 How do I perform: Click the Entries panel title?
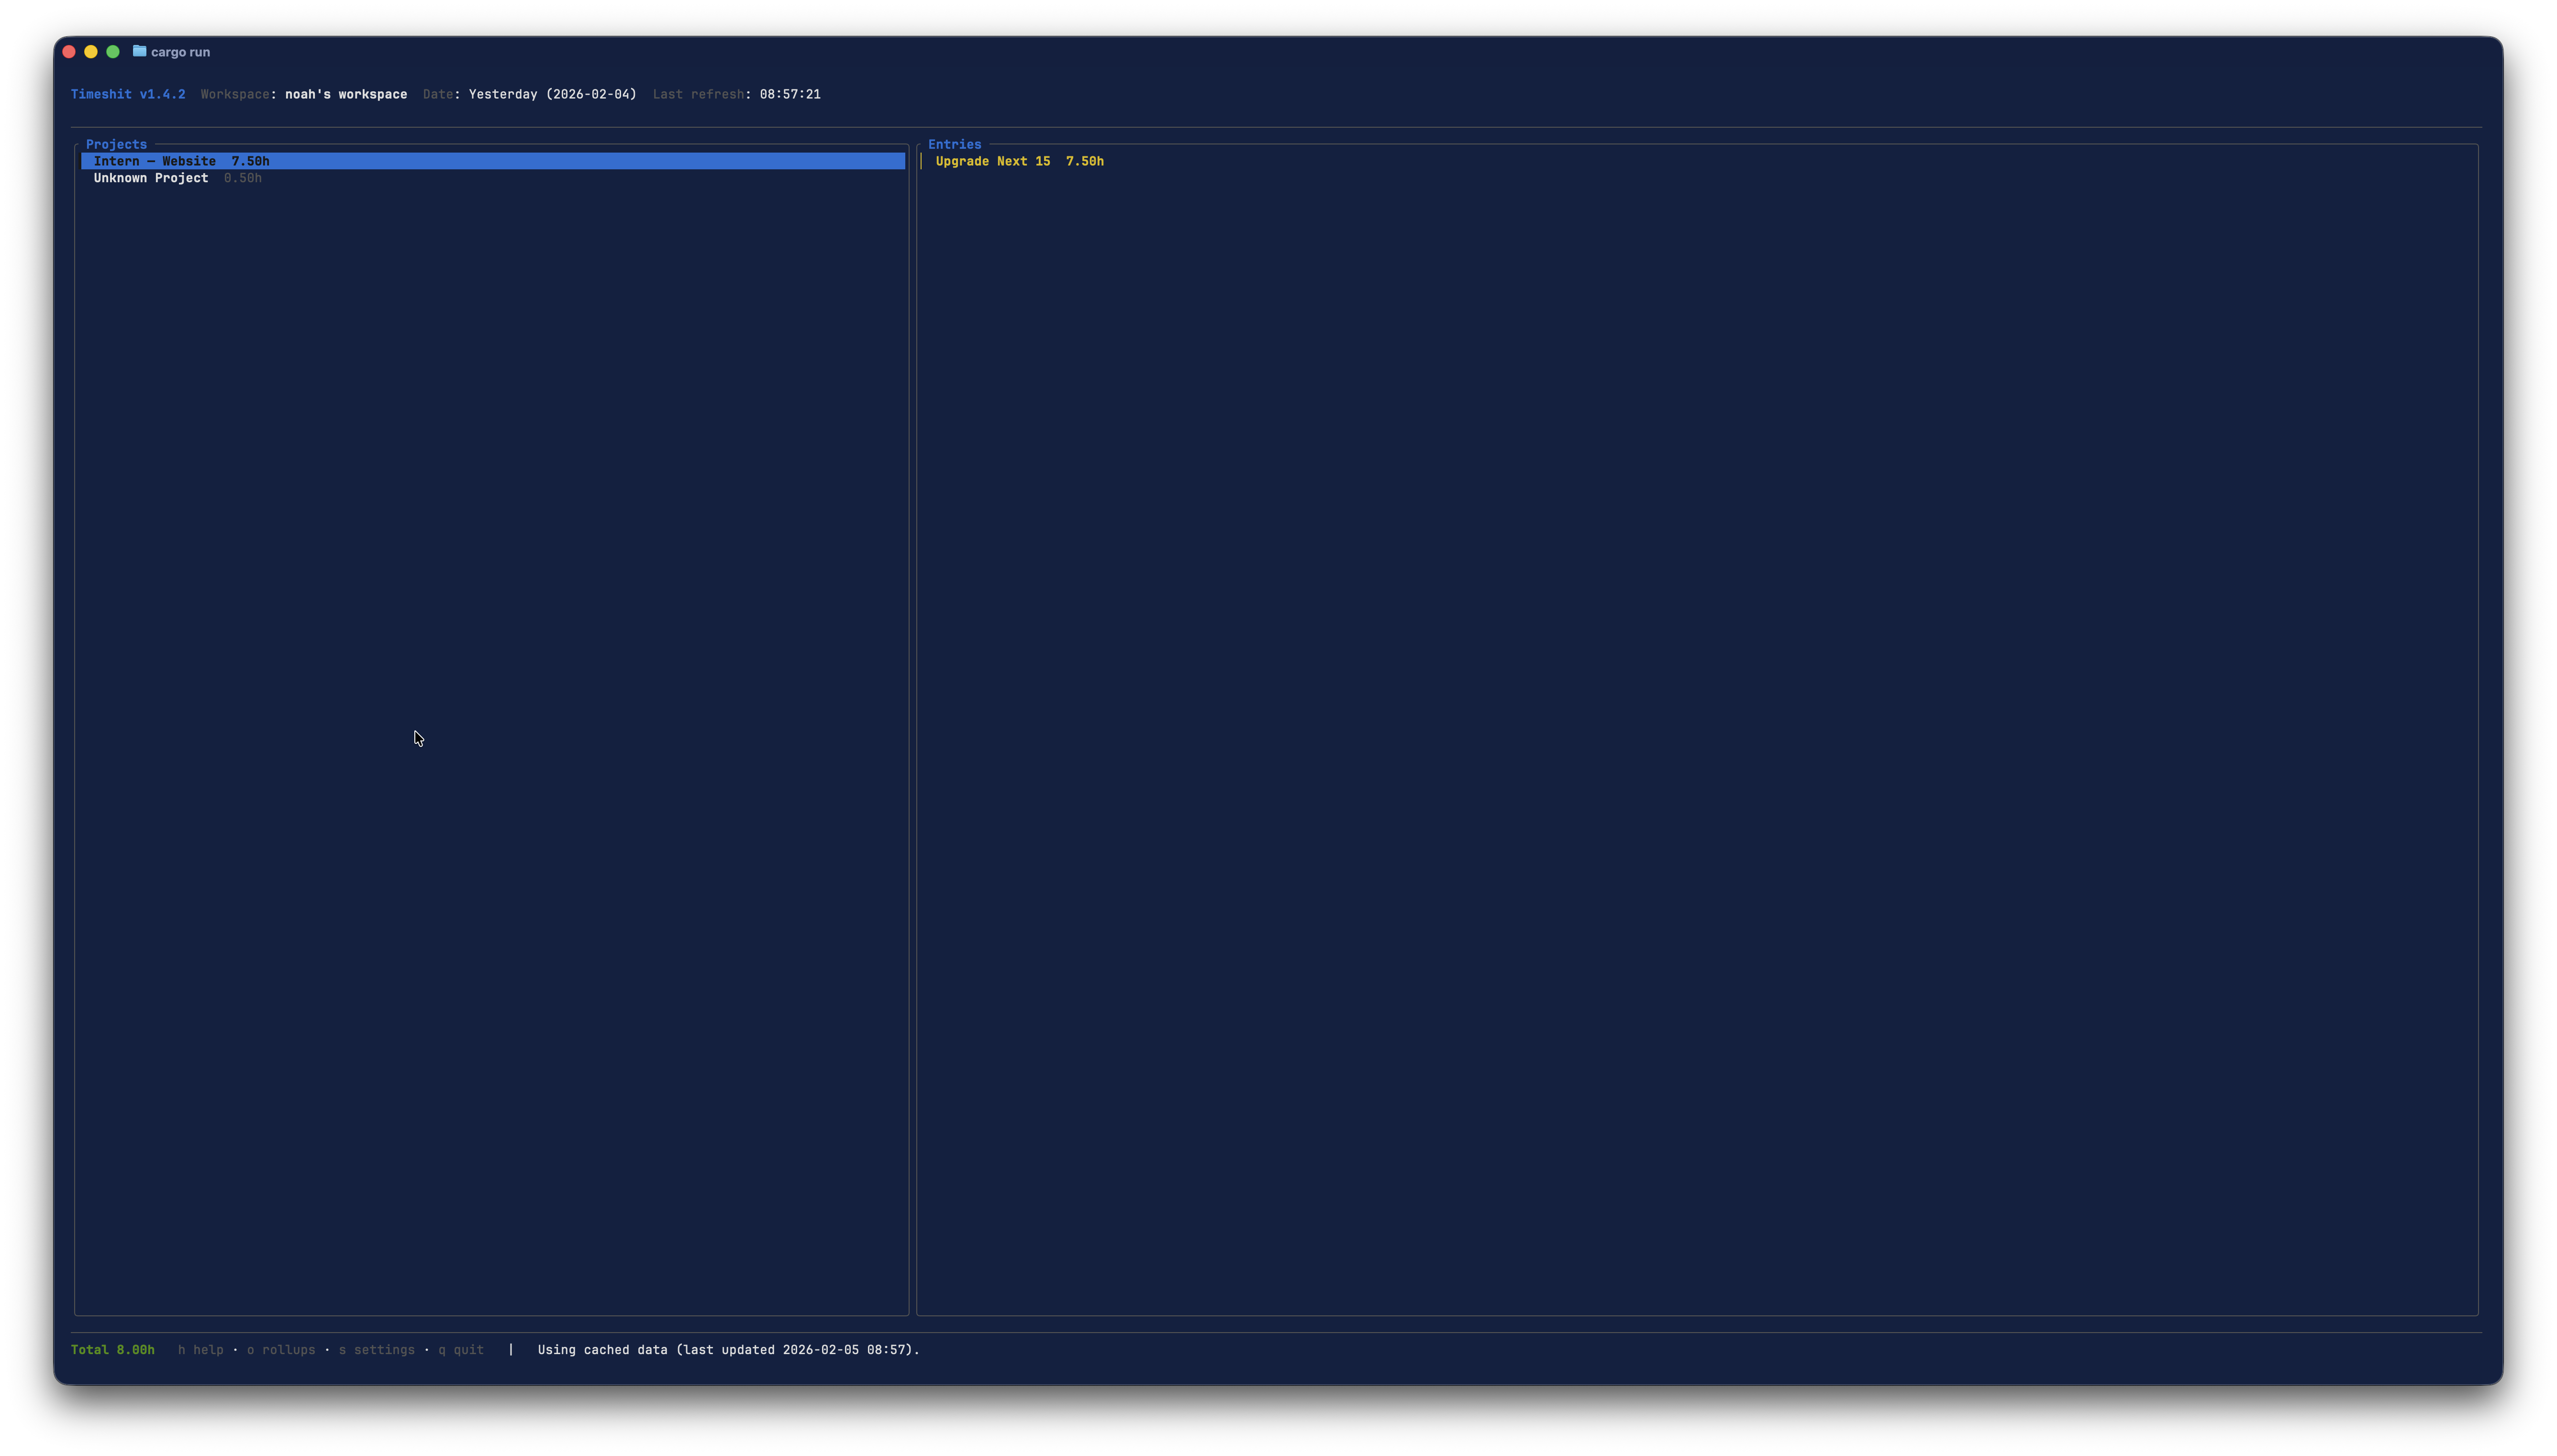coord(954,144)
